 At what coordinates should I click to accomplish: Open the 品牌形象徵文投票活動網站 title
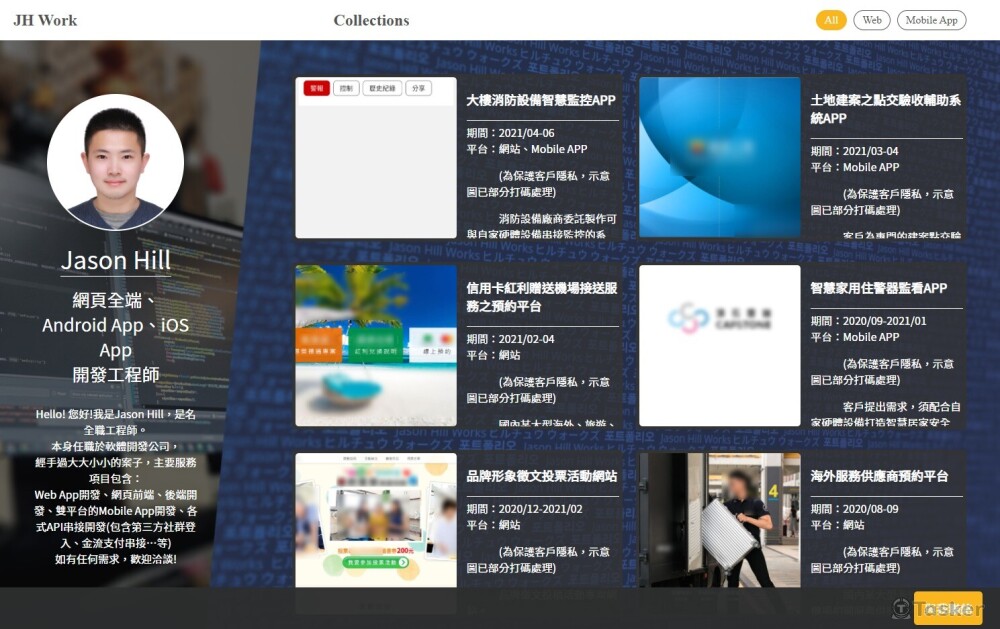541,476
